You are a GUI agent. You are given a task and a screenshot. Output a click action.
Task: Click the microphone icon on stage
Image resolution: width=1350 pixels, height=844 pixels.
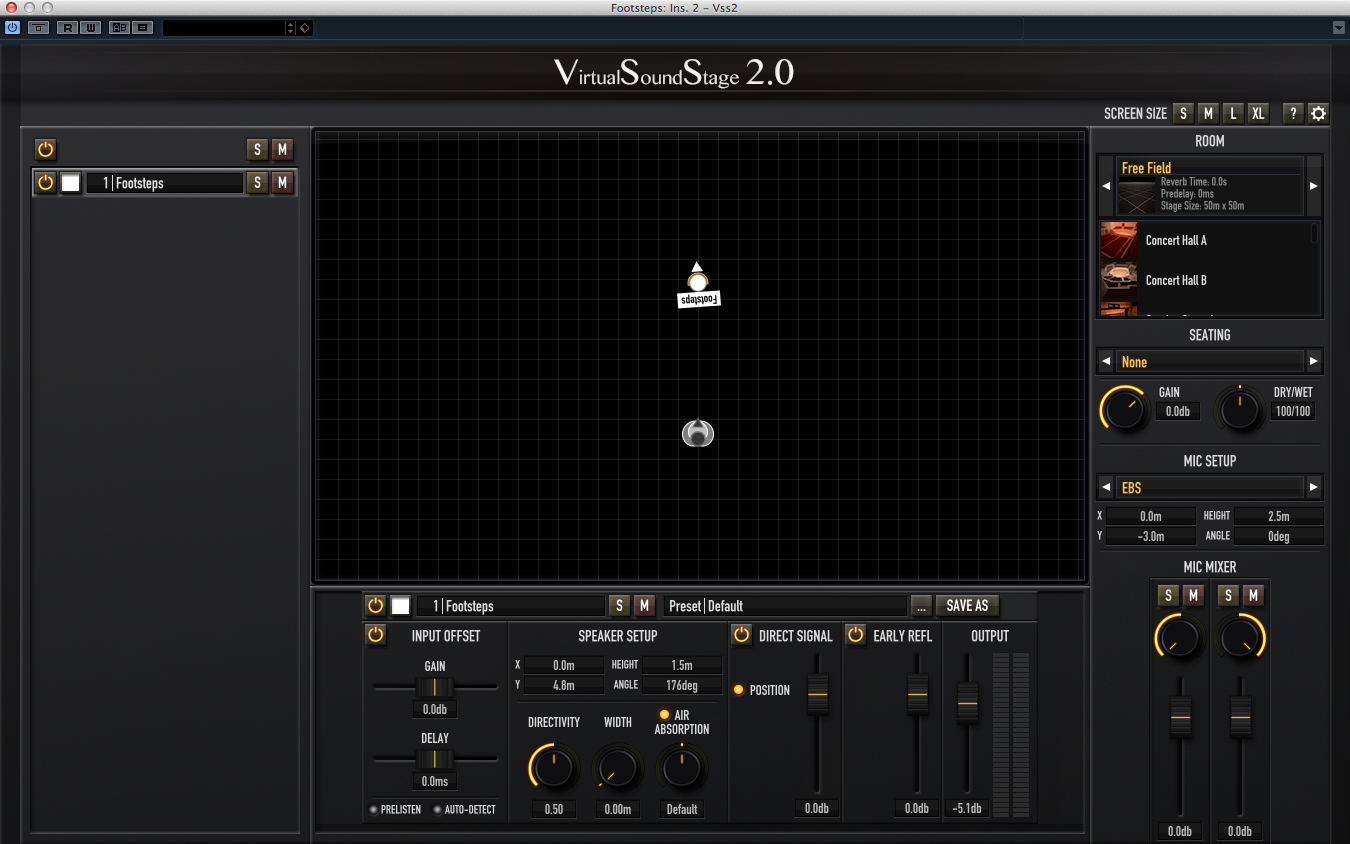pos(698,433)
